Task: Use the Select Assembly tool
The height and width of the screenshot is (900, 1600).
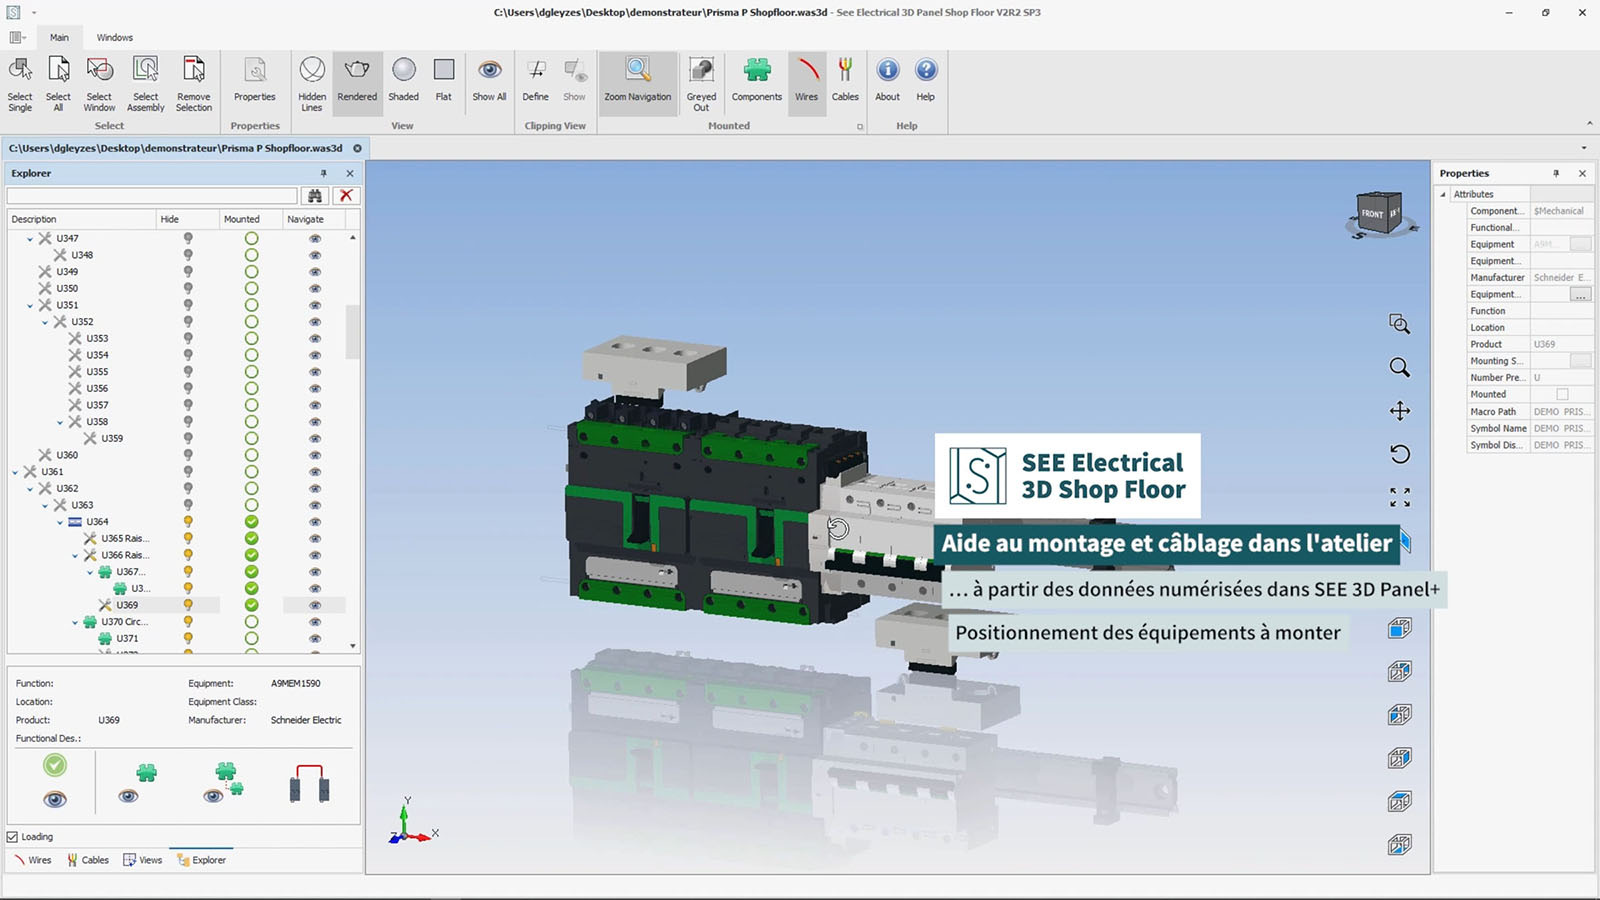Action: 146,84
